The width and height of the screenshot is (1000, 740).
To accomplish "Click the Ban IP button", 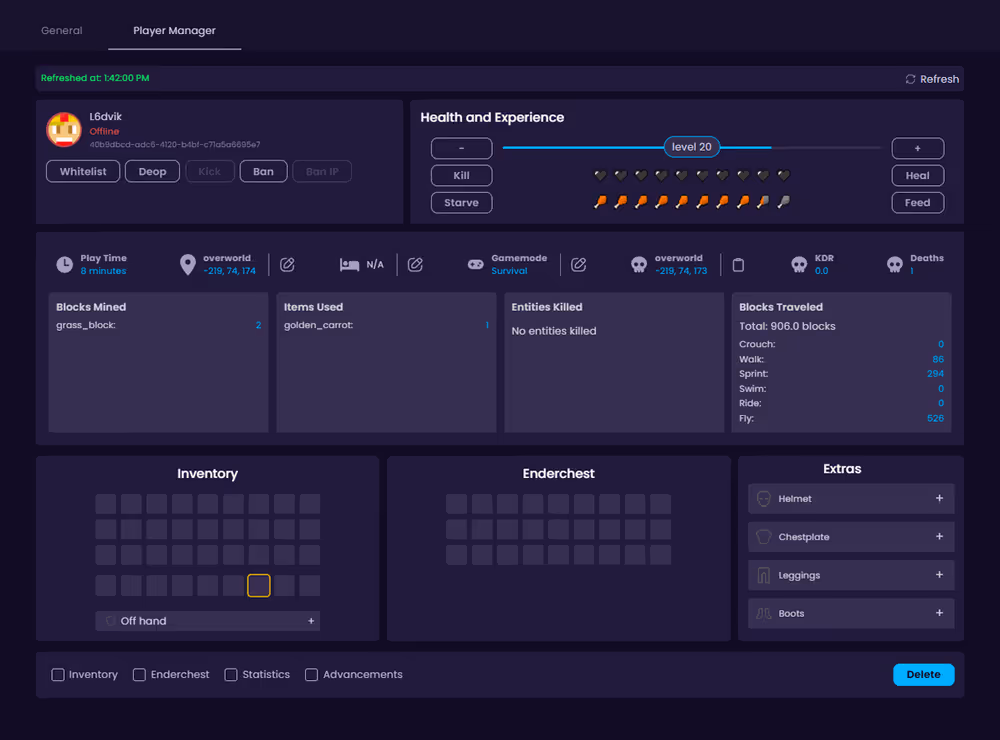I will pos(322,172).
